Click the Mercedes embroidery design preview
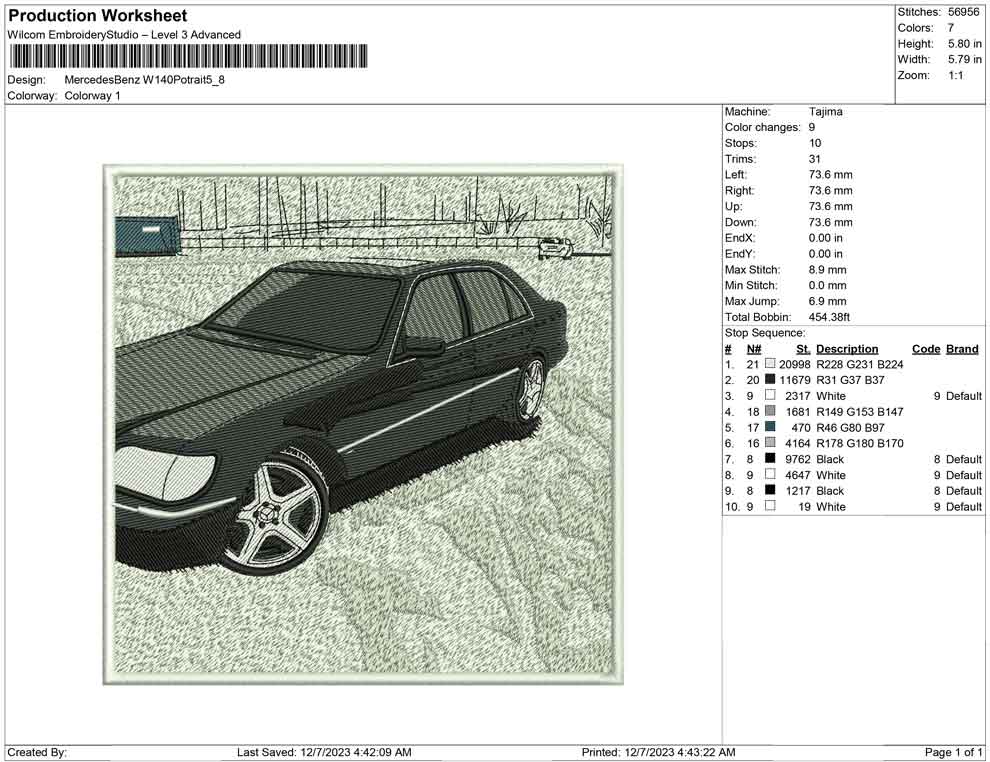Image resolution: width=990 pixels, height=762 pixels. [363, 425]
